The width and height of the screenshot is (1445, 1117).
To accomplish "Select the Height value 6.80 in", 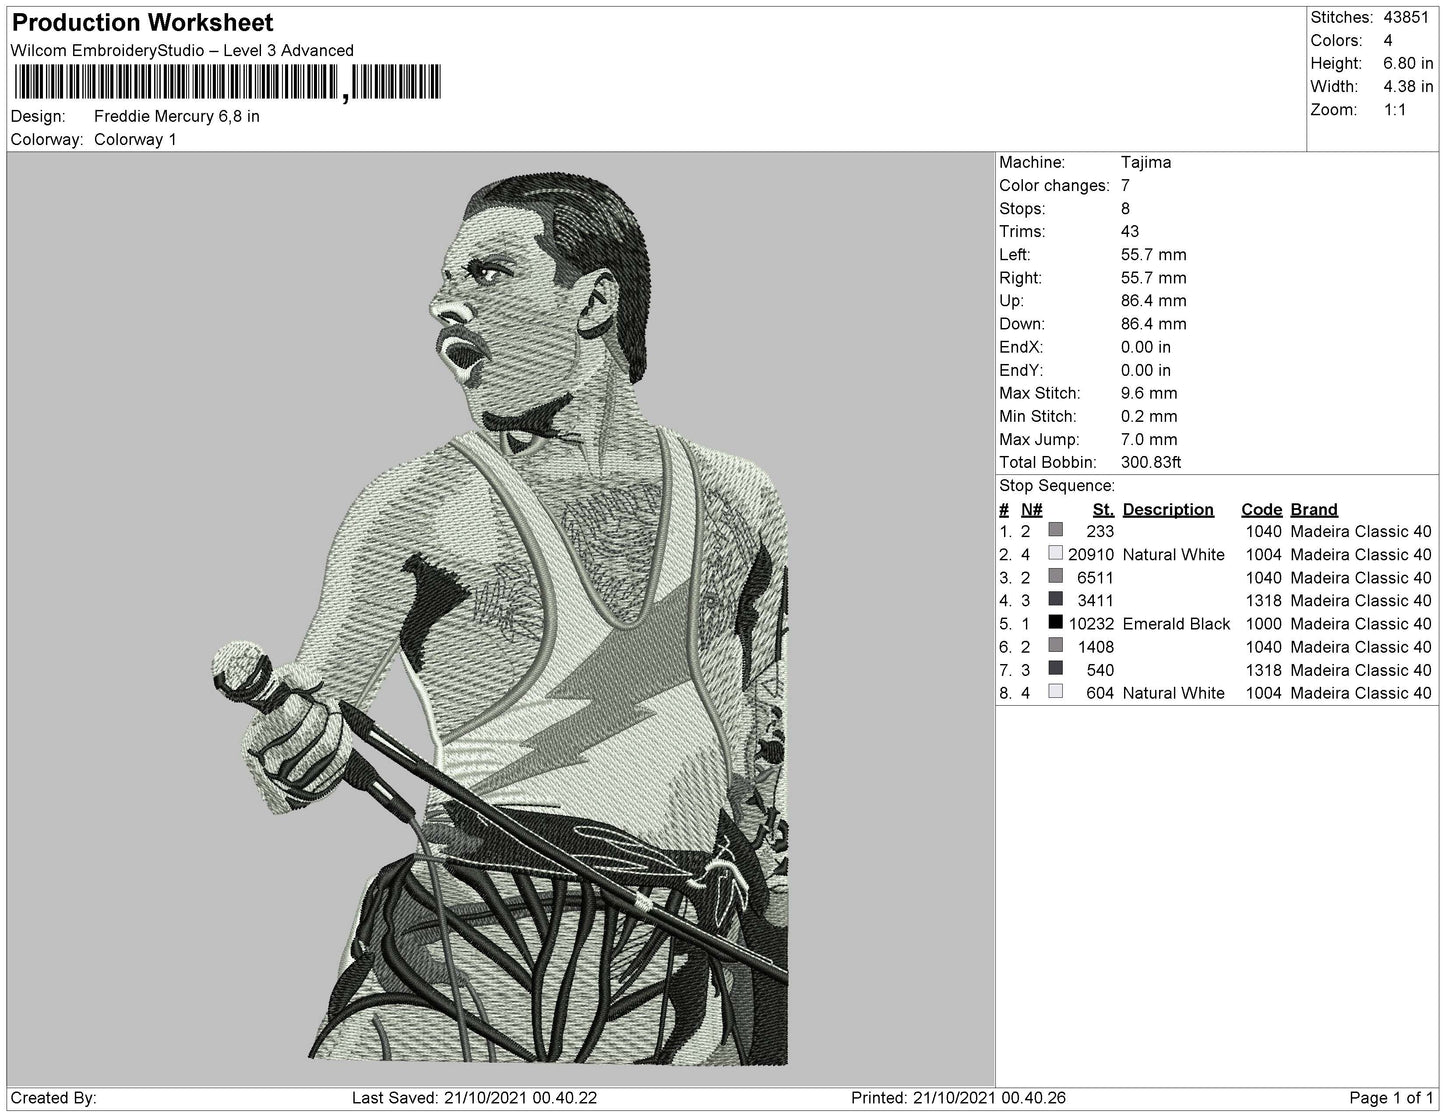I will 1408,63.
